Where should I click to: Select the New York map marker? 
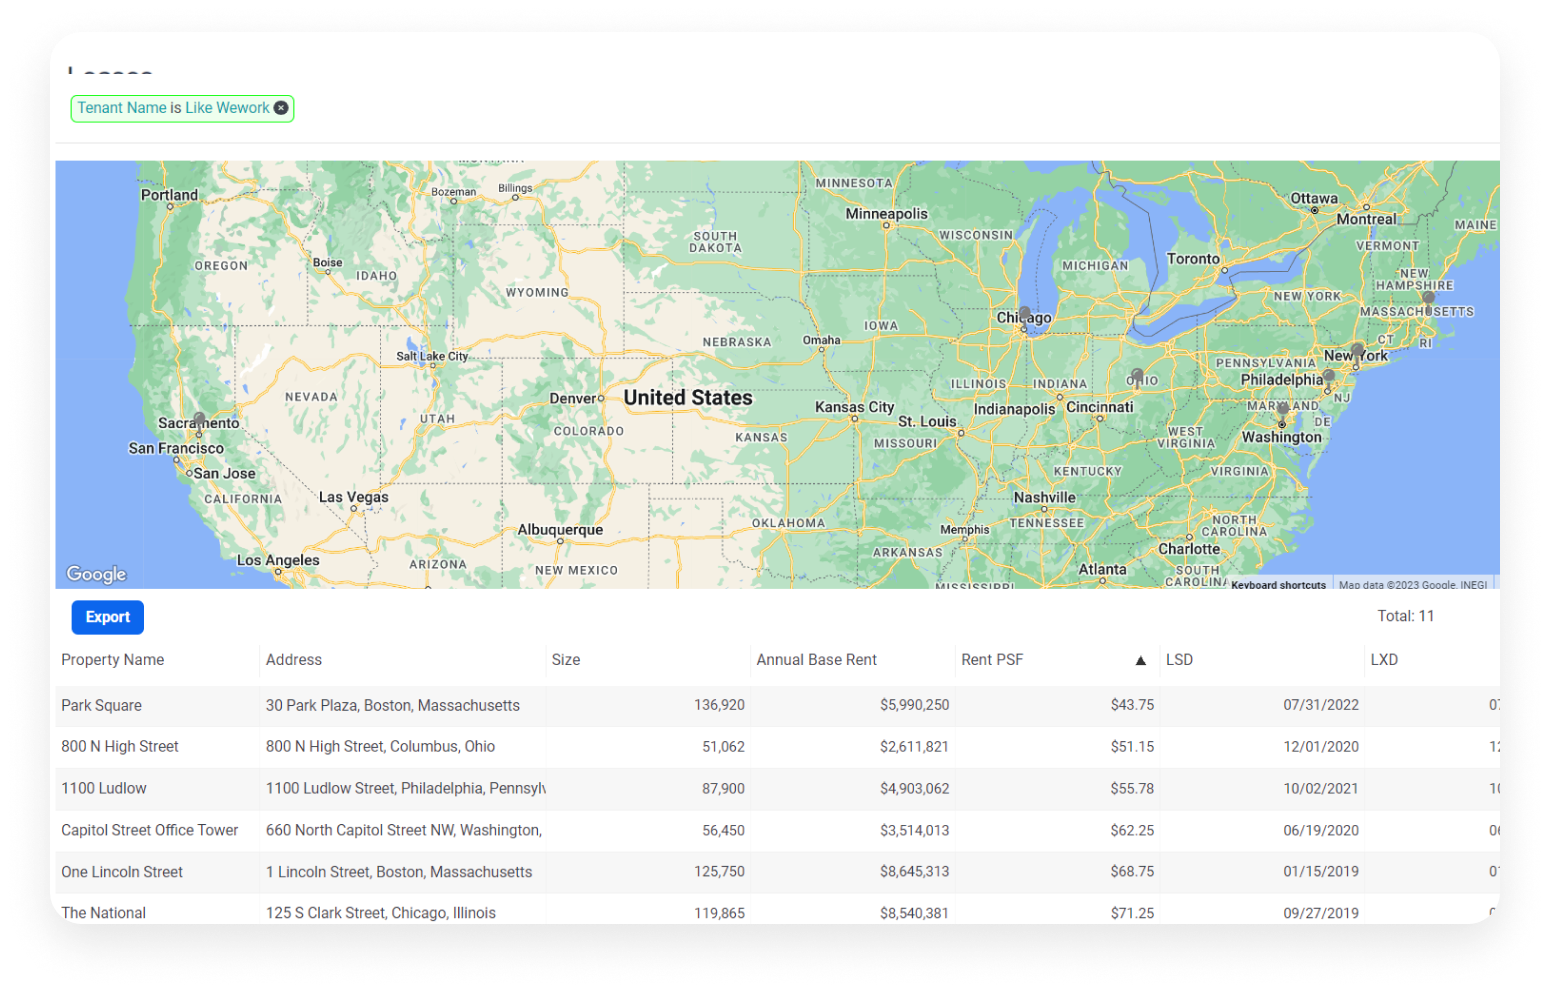(1355, 350)
